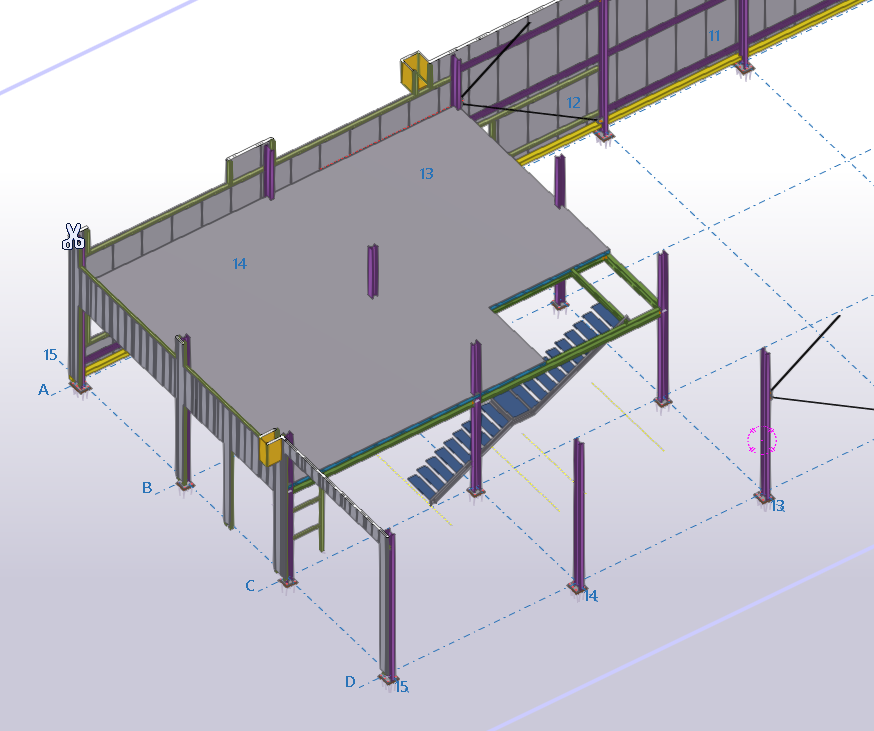
Task: Select grid label 12
Action: (x=573, y=103)
